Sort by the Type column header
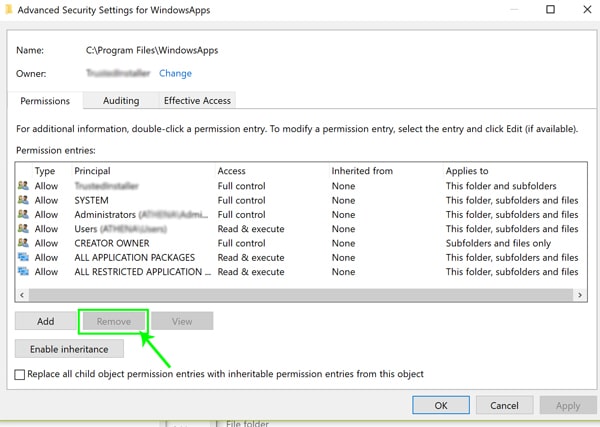The image size is (600, 427). tap(45, 171)
